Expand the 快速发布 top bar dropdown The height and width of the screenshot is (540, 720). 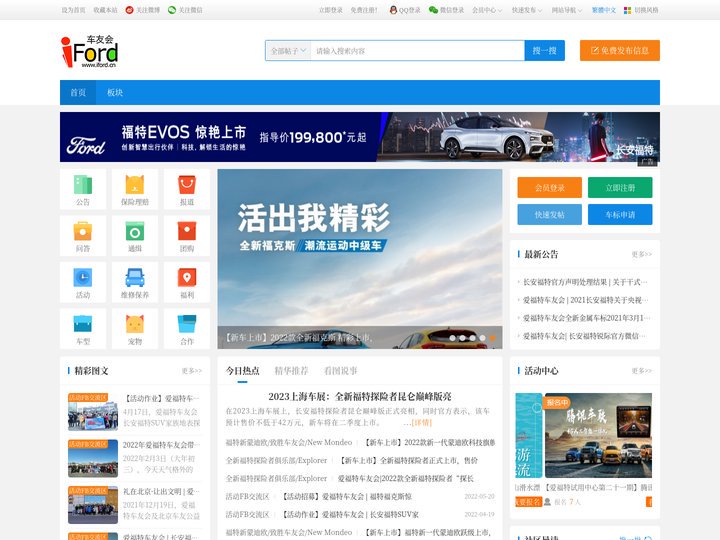(527, 10)
